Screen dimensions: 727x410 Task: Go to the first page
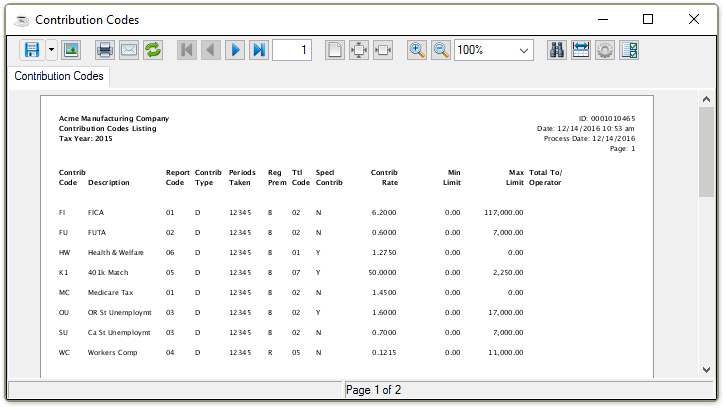187,50
